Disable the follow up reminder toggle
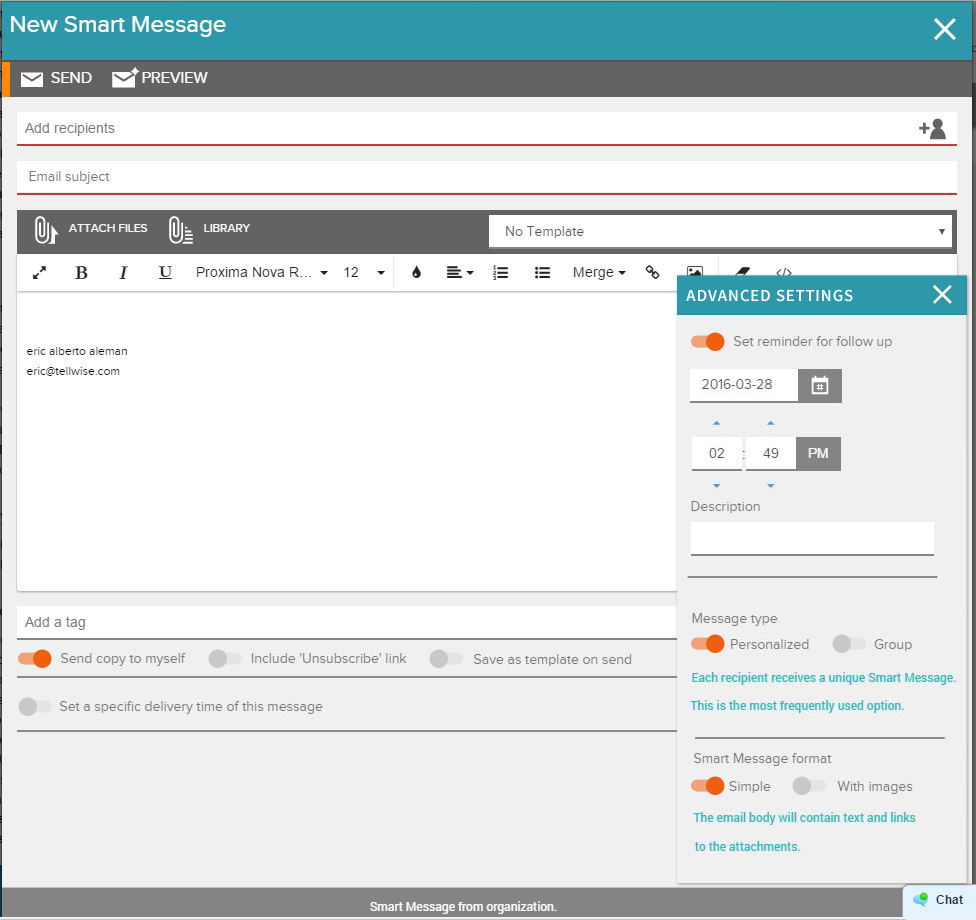 [x=708, y=342]
